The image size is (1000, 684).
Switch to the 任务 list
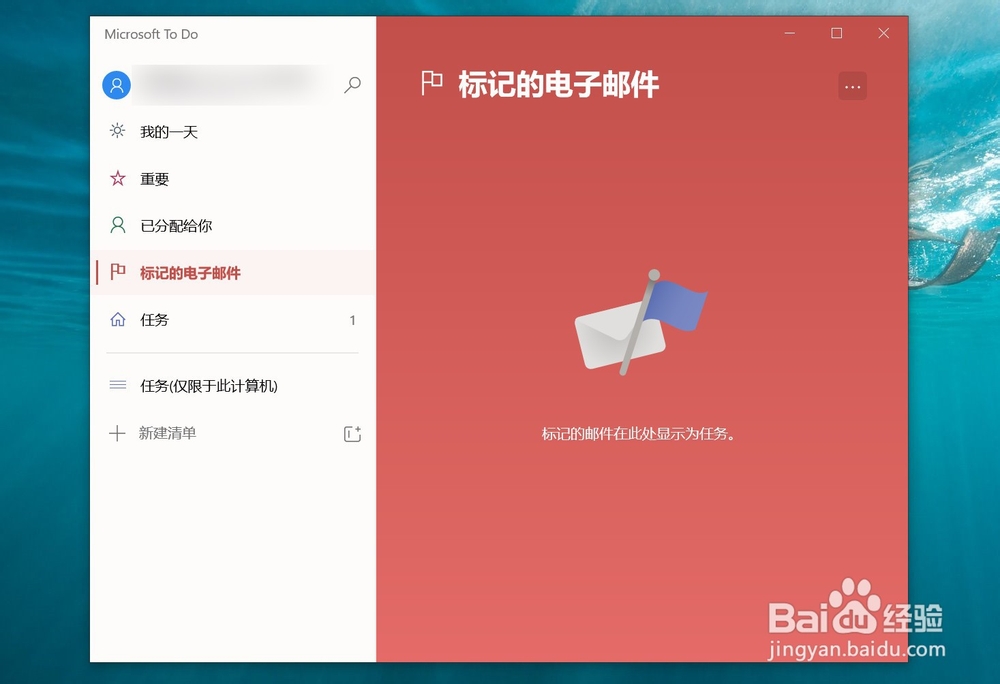coord(153,320)
